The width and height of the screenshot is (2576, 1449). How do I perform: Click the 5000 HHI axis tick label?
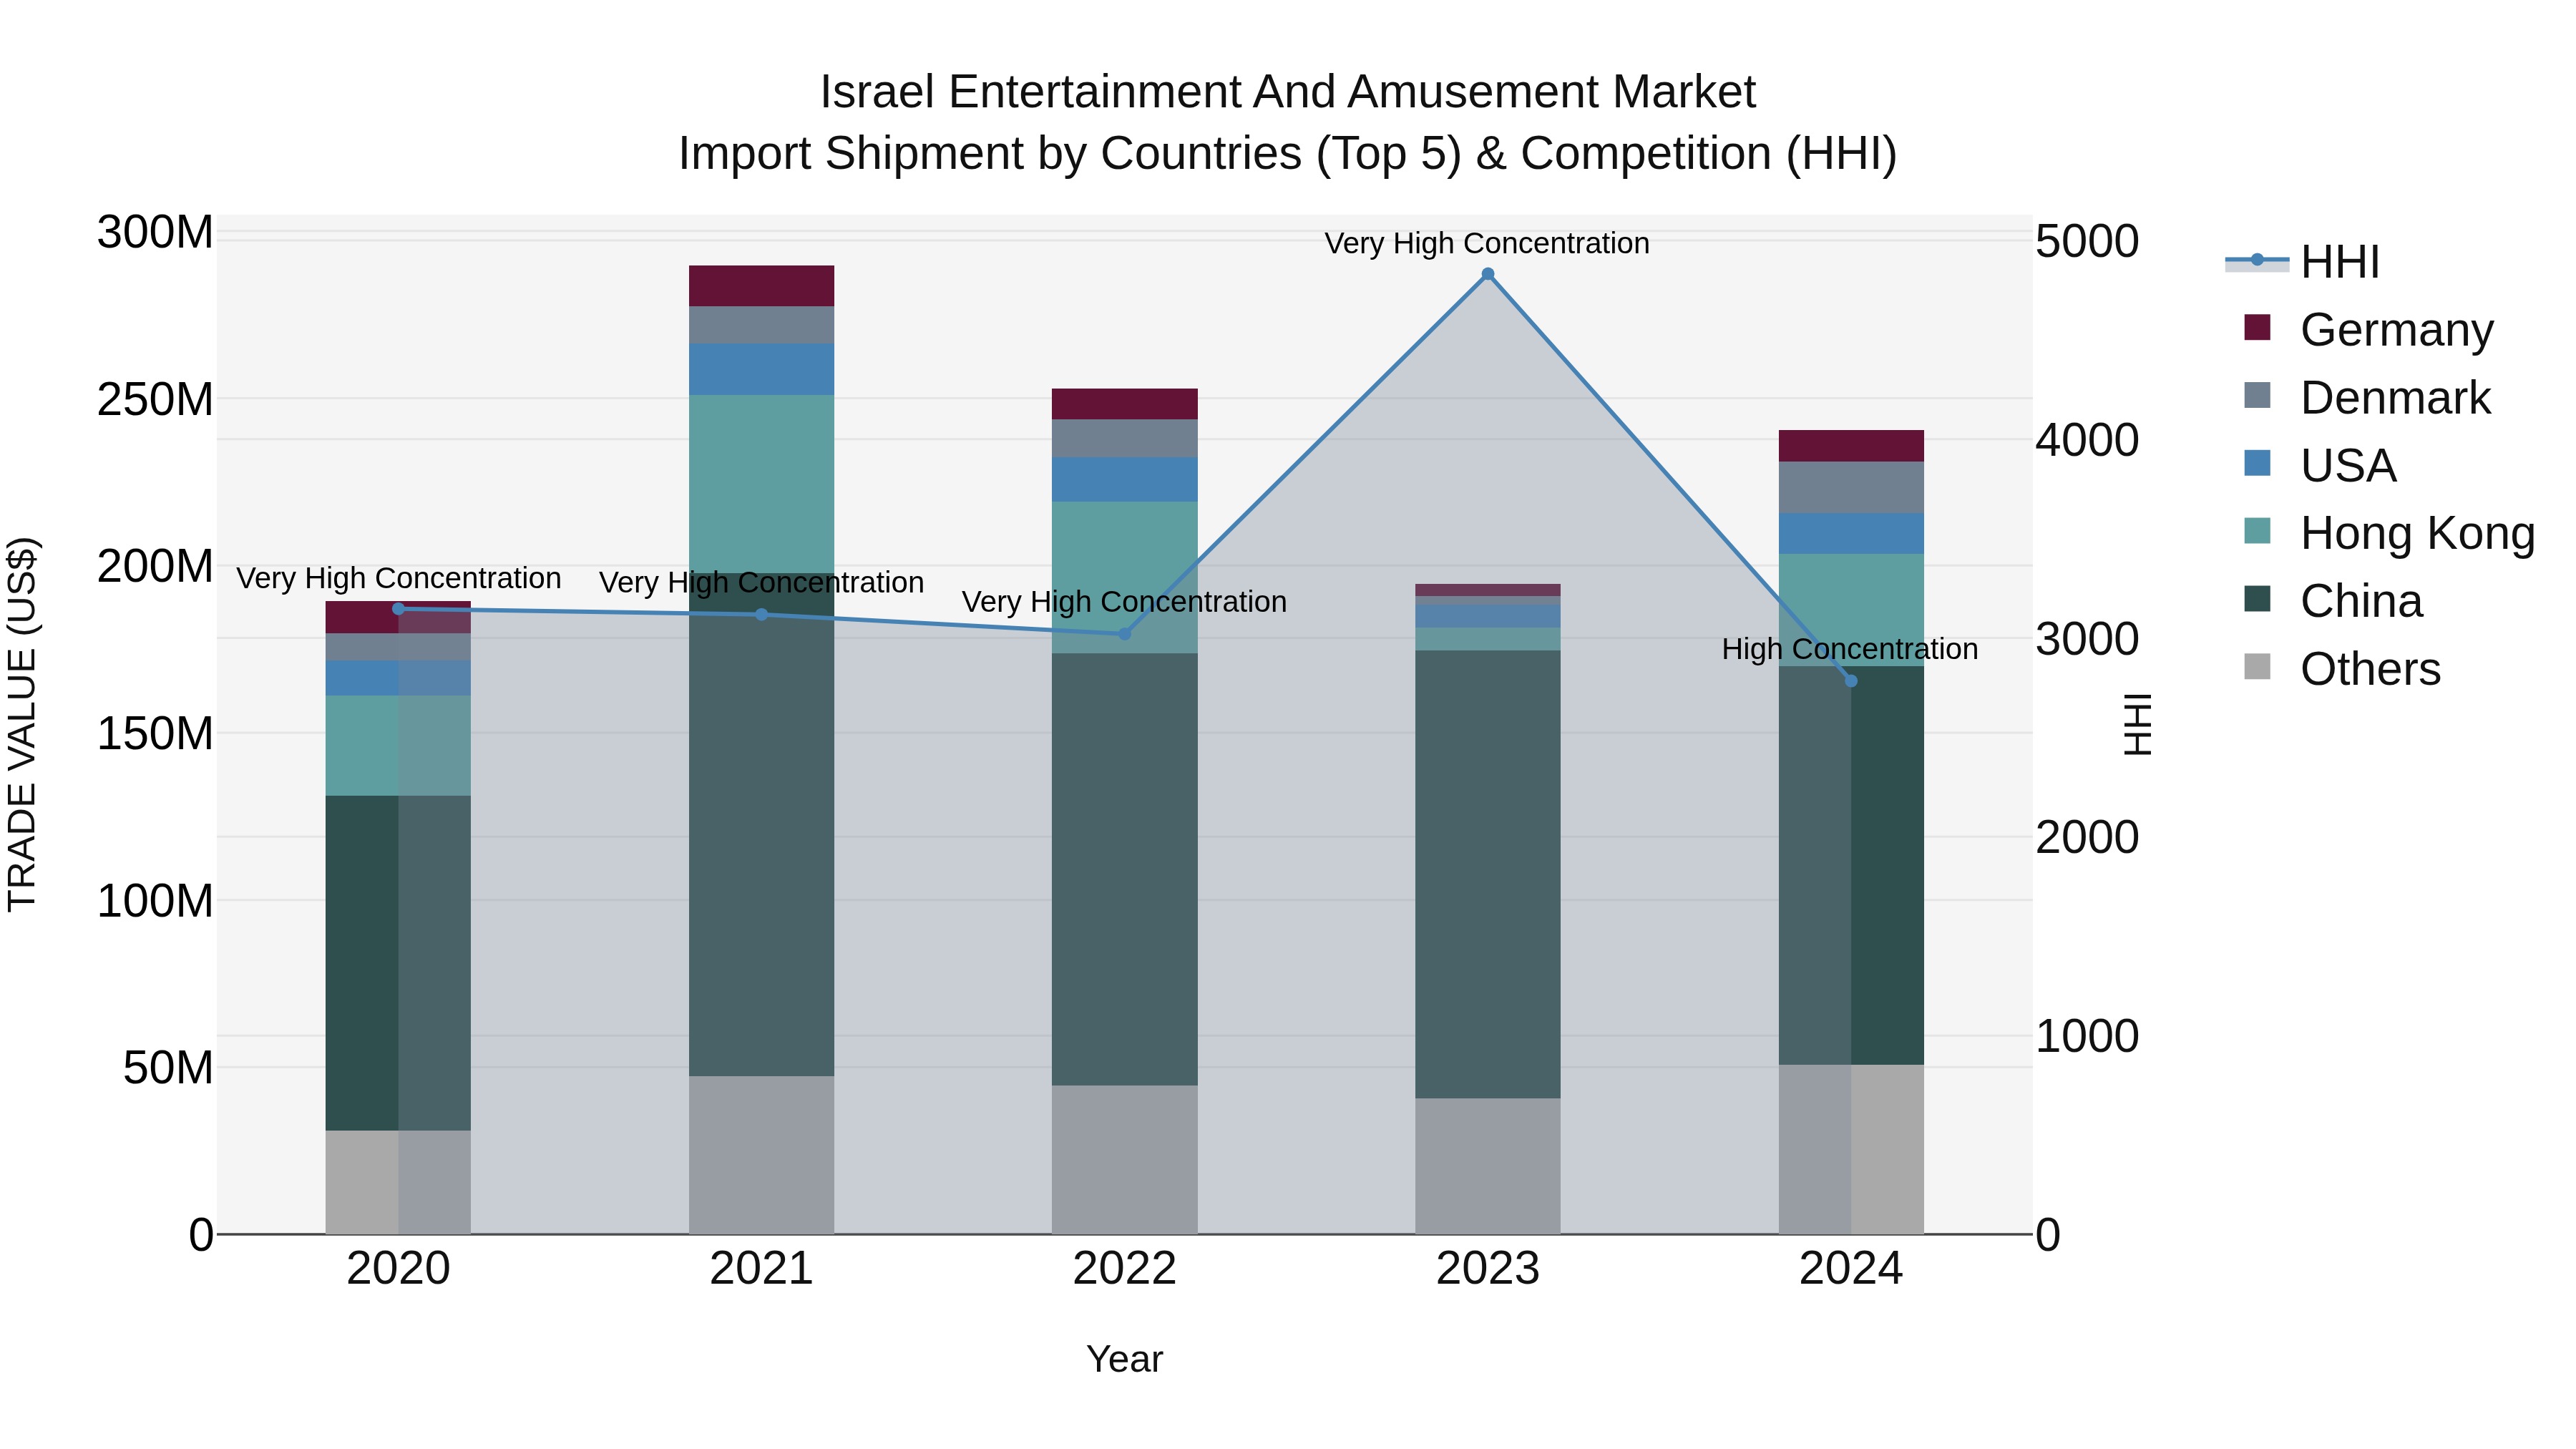click(x=2087, y=241)
